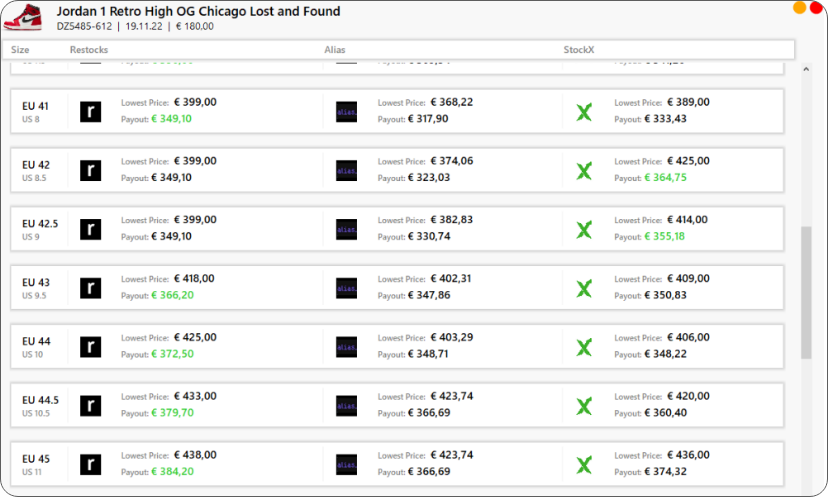The image size is (828, 497).
Task: Click the Restocks column header
Action: point(89,49)
